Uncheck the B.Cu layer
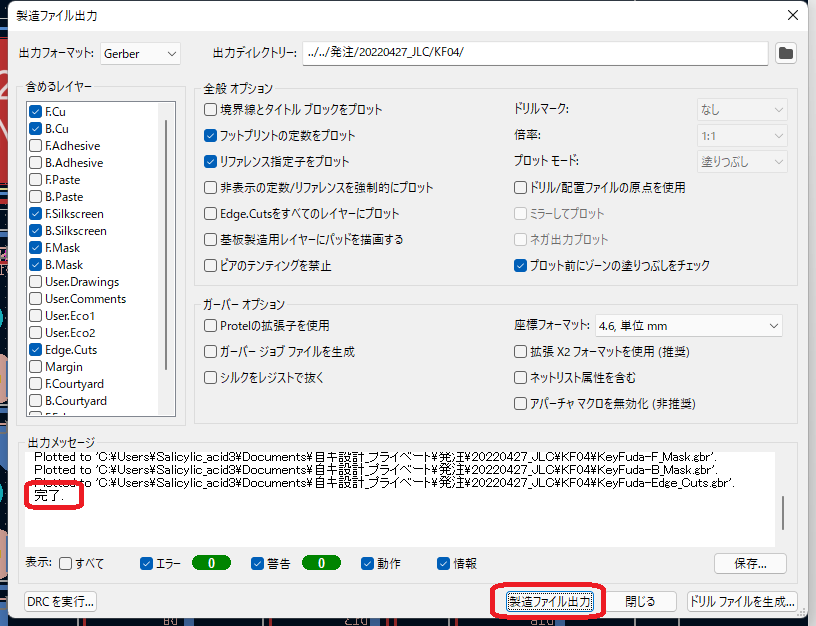The width and height of the screenshot is (816, 626). pos(35,129)
